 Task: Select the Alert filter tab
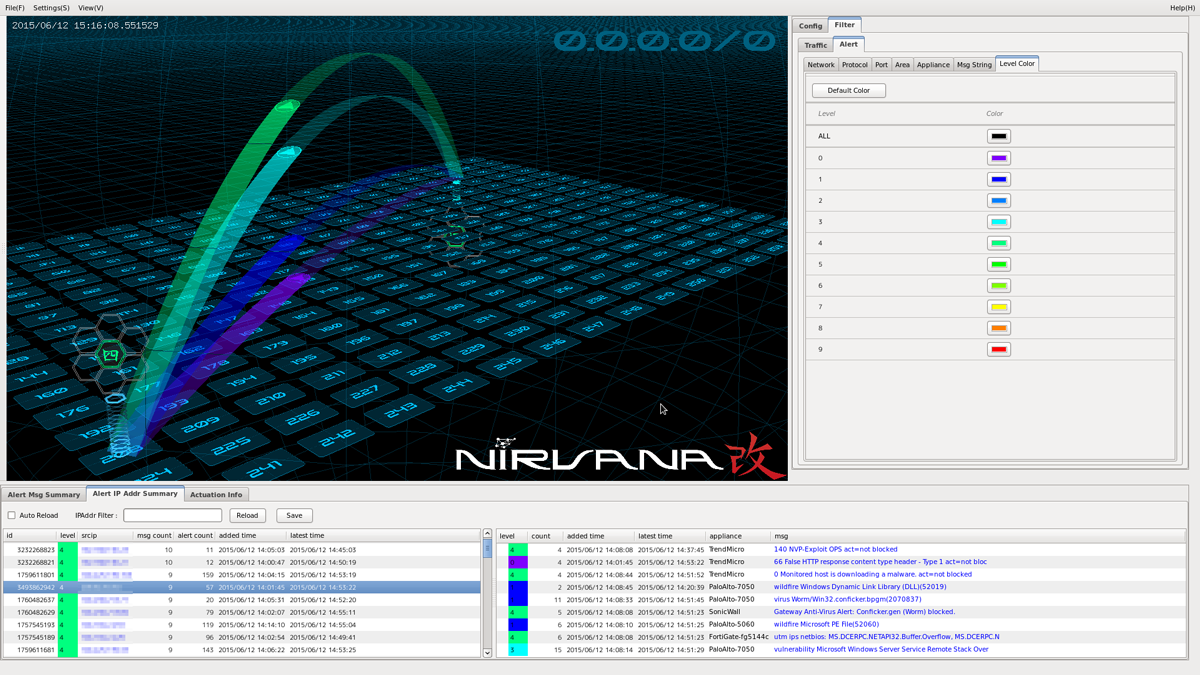[x=848, y=44]
